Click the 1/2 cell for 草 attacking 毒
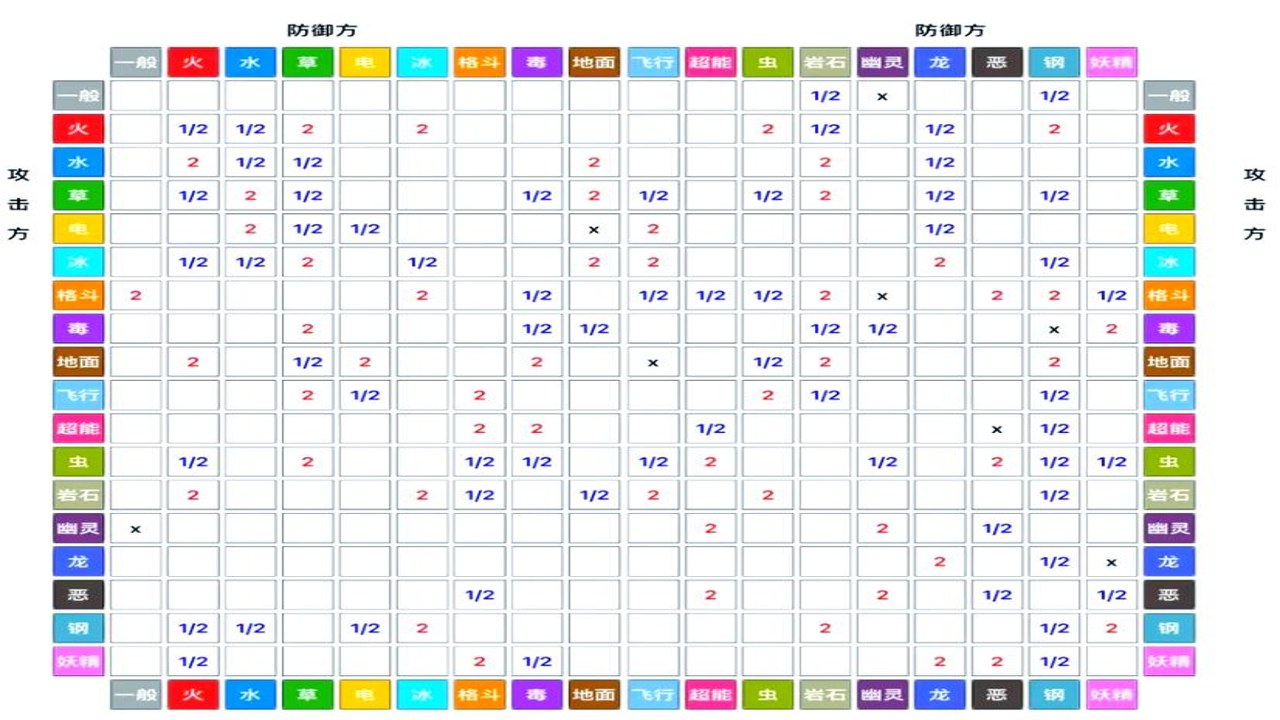 coord(537,196)
